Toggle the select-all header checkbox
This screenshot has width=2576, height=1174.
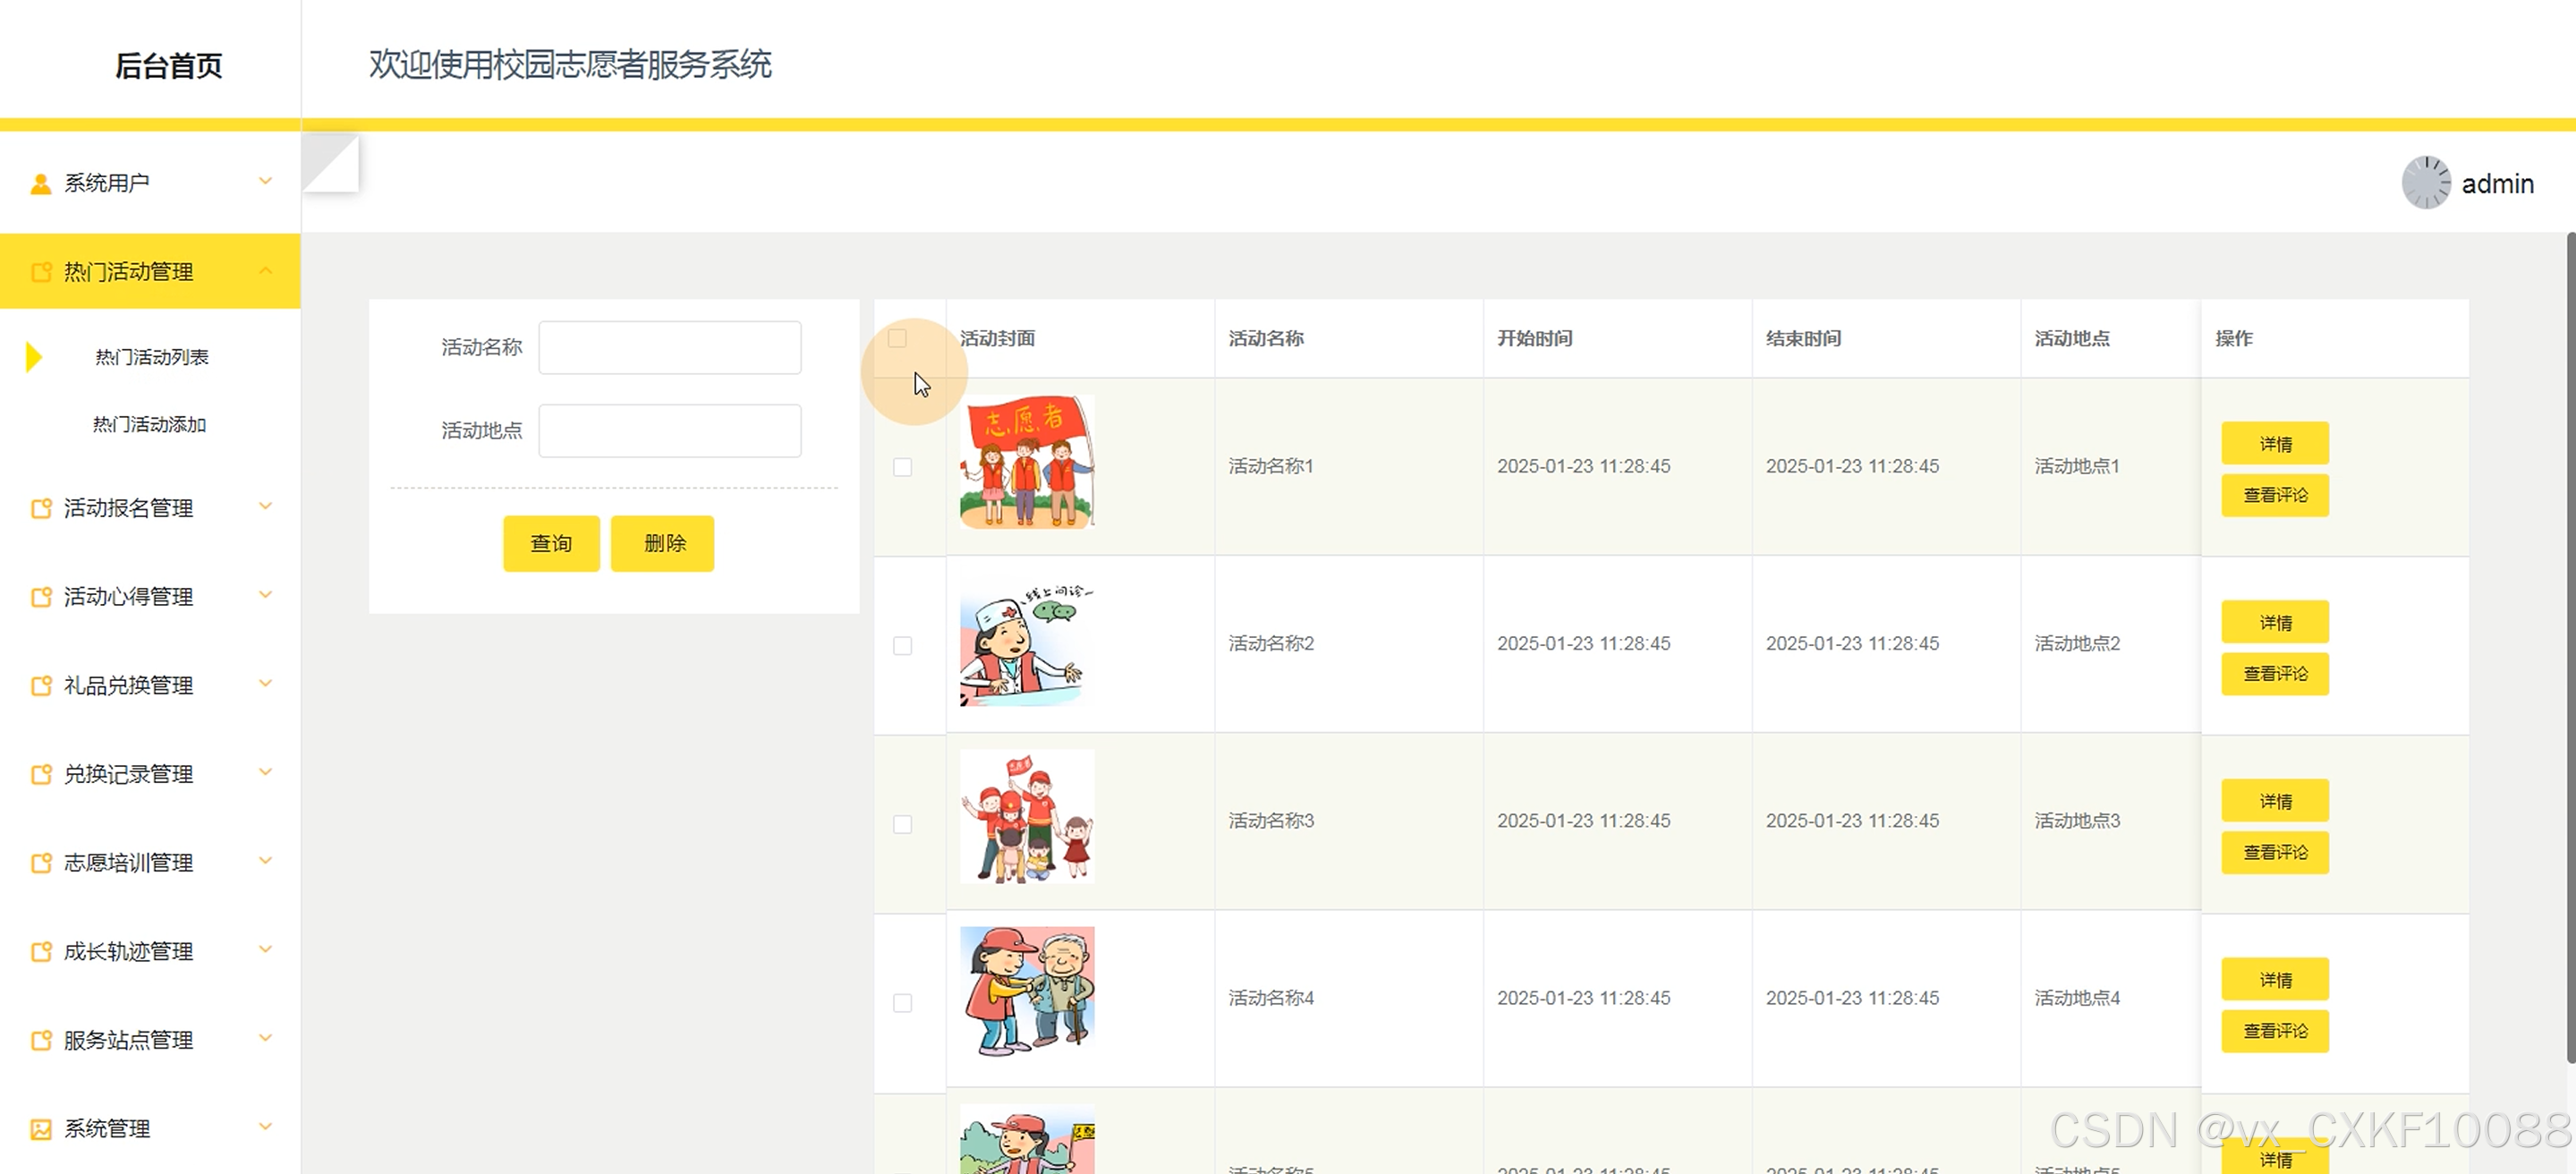coord(897,338)
